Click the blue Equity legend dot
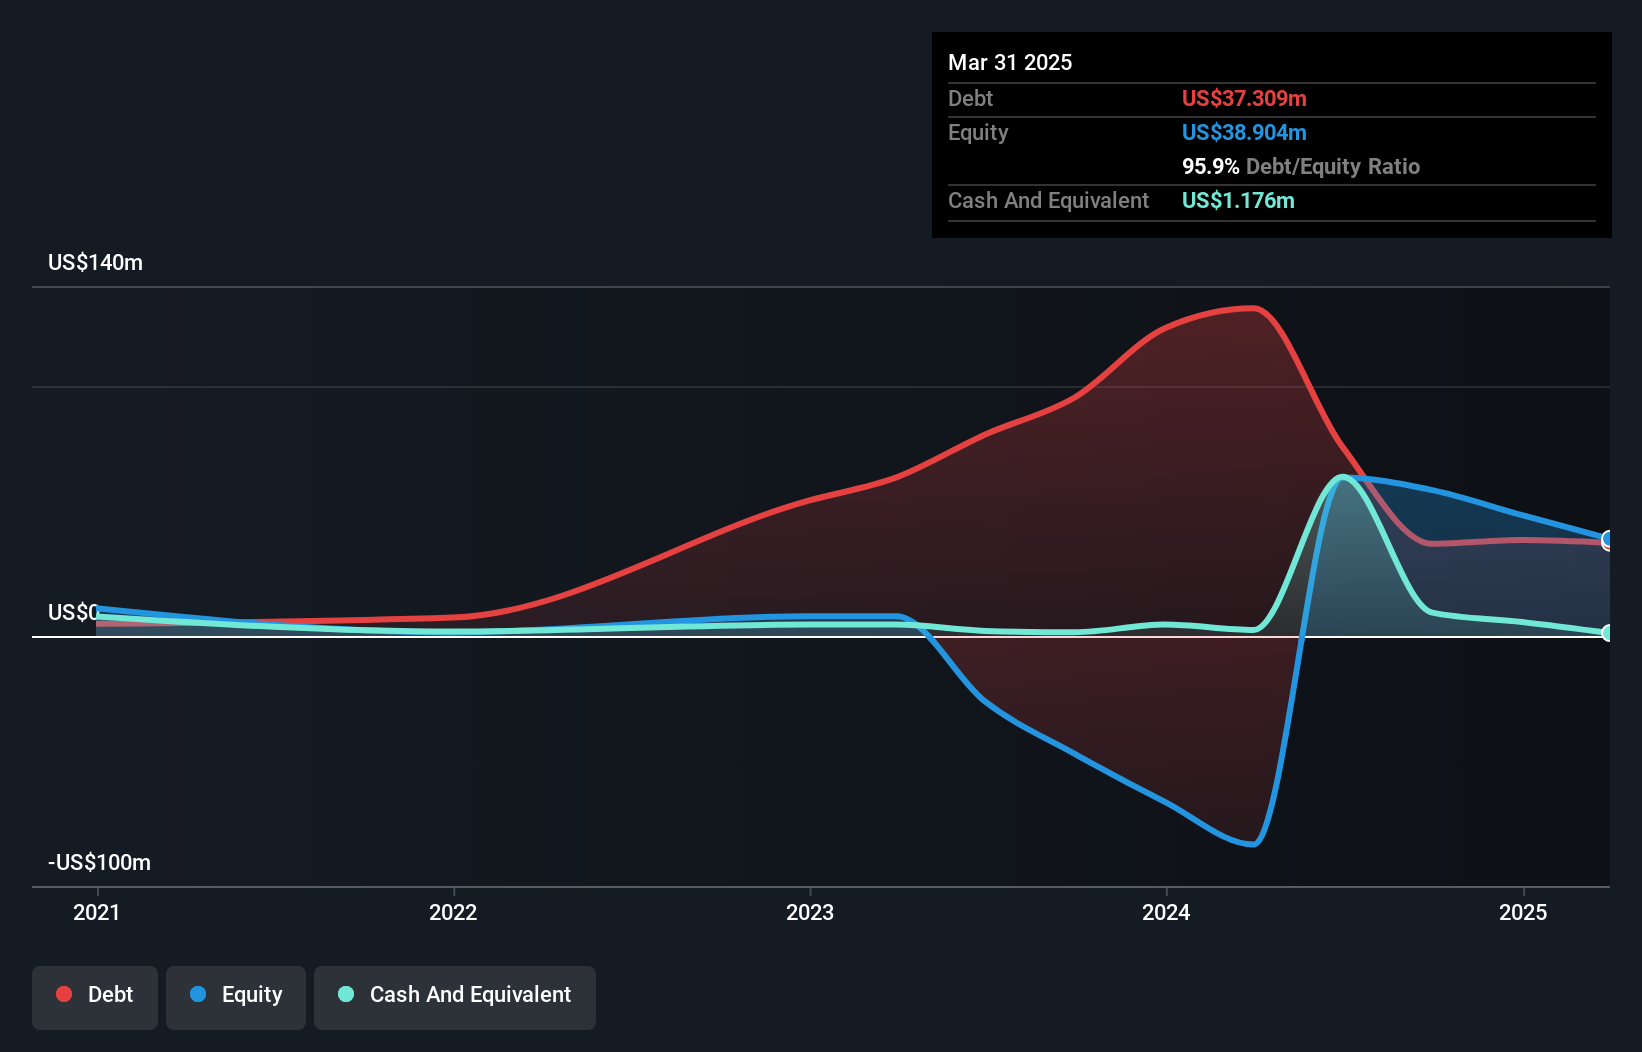The image size is (1642, 1052). [198, 994]
